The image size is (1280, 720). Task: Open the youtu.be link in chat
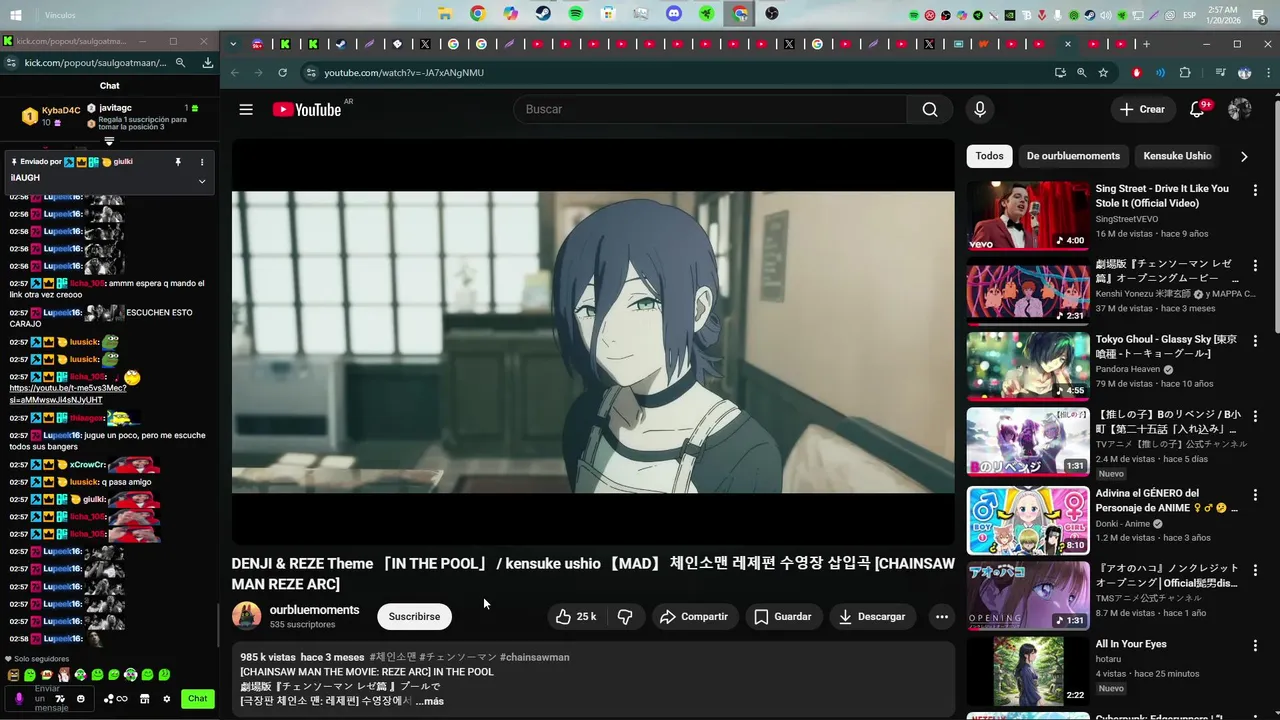tap(68, 394)
